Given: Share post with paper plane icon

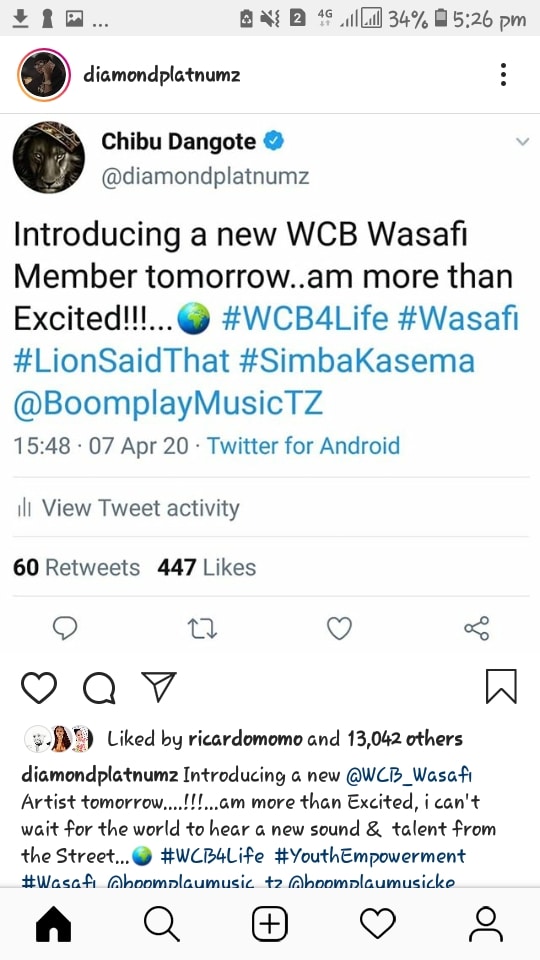Looking at the screenshot, I should 159,686.
